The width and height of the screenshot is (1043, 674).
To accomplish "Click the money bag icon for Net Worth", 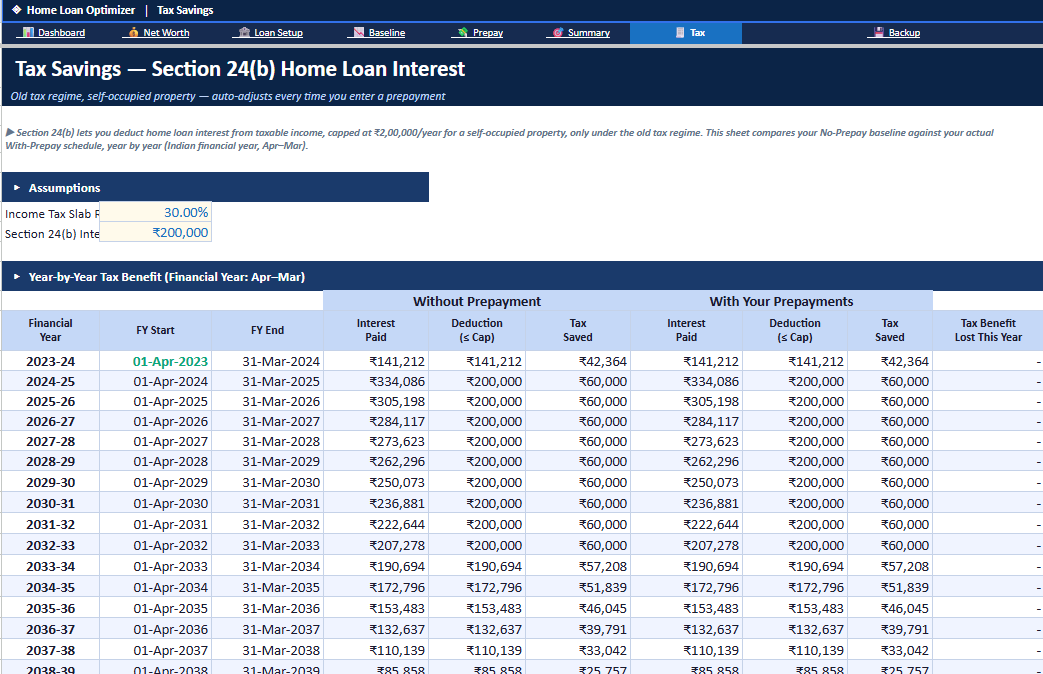I will tap(133, 33).
